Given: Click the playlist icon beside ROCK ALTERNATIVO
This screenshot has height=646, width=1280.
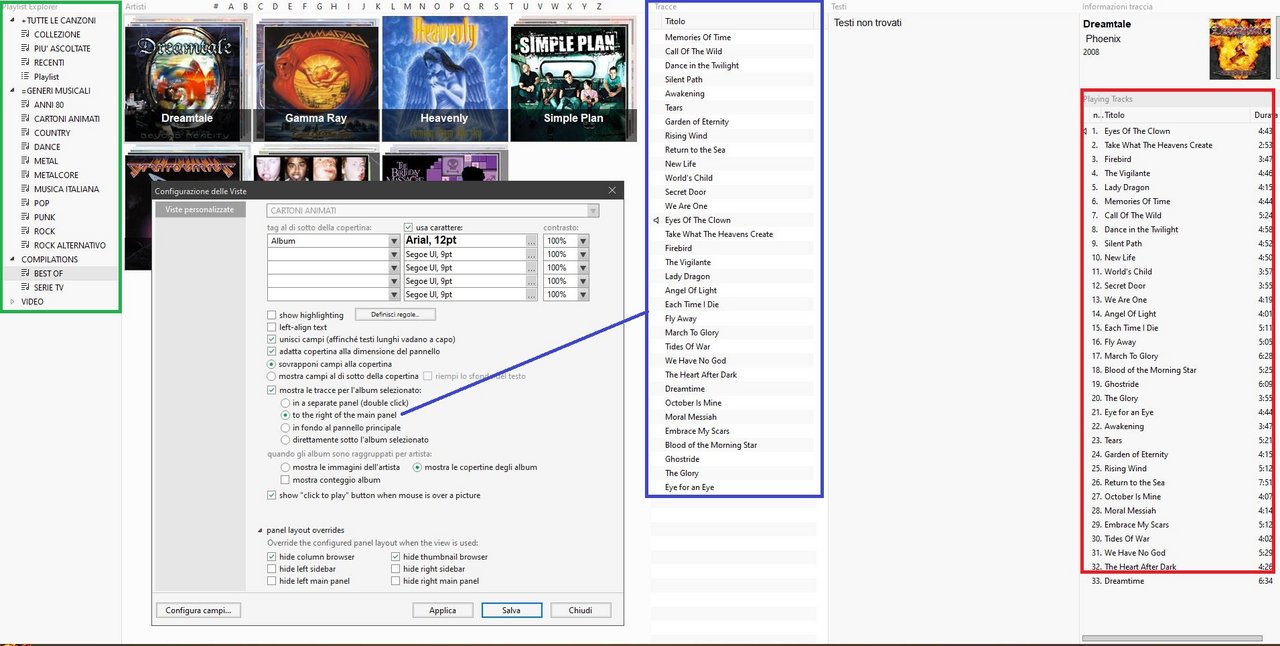Looking at the screenshot, I should click(25, 245).
